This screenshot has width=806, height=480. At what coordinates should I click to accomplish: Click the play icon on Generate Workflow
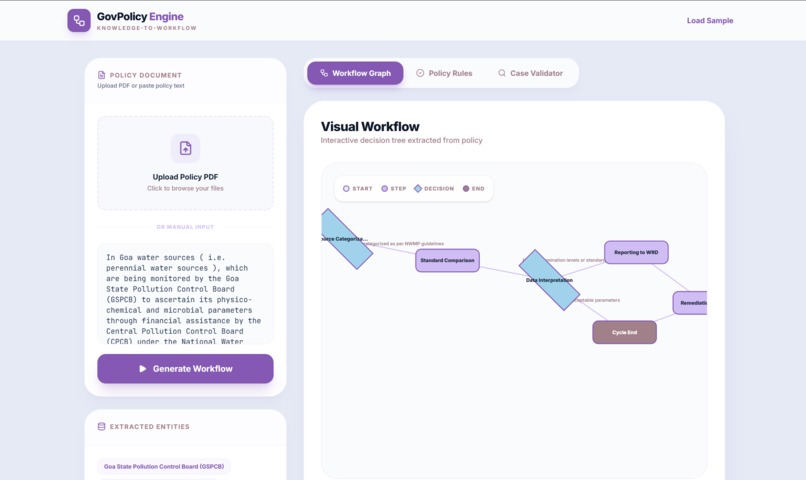pos(142,368)
